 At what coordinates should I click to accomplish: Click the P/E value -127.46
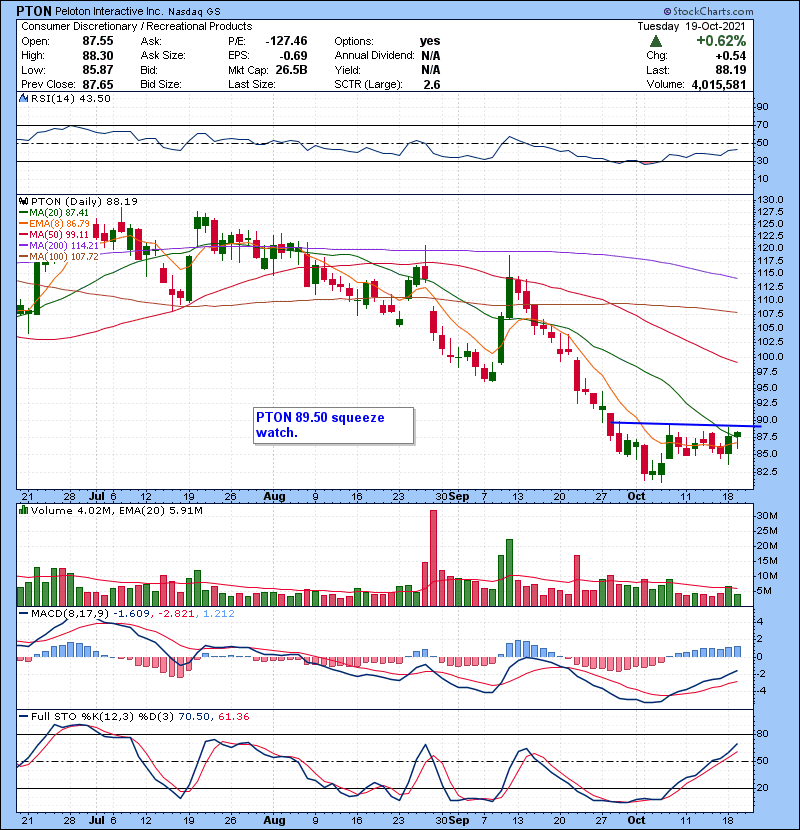(x=286, y=41)
